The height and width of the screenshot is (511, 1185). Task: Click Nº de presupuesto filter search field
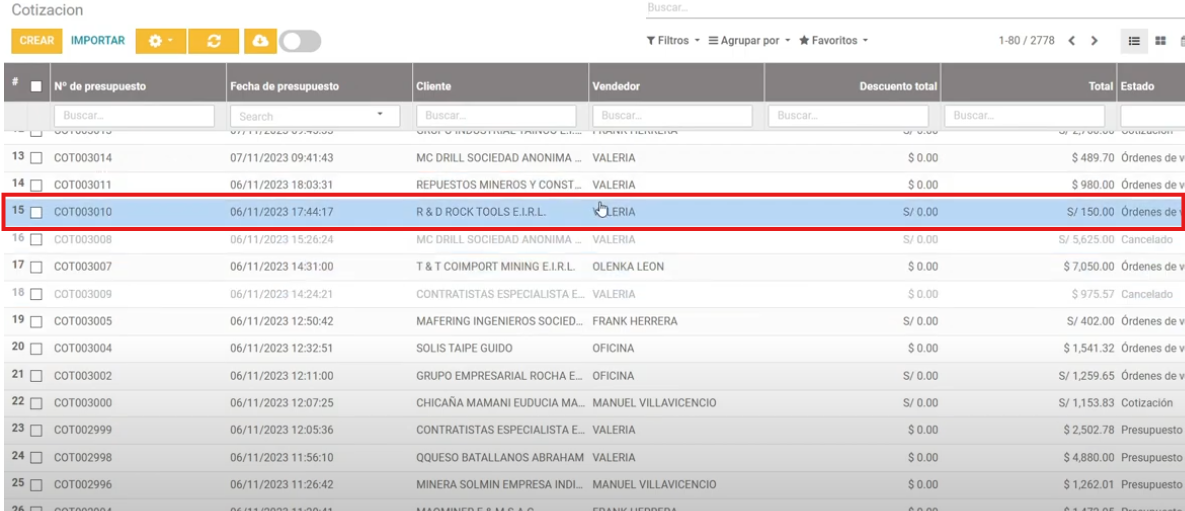pos(134,116)
